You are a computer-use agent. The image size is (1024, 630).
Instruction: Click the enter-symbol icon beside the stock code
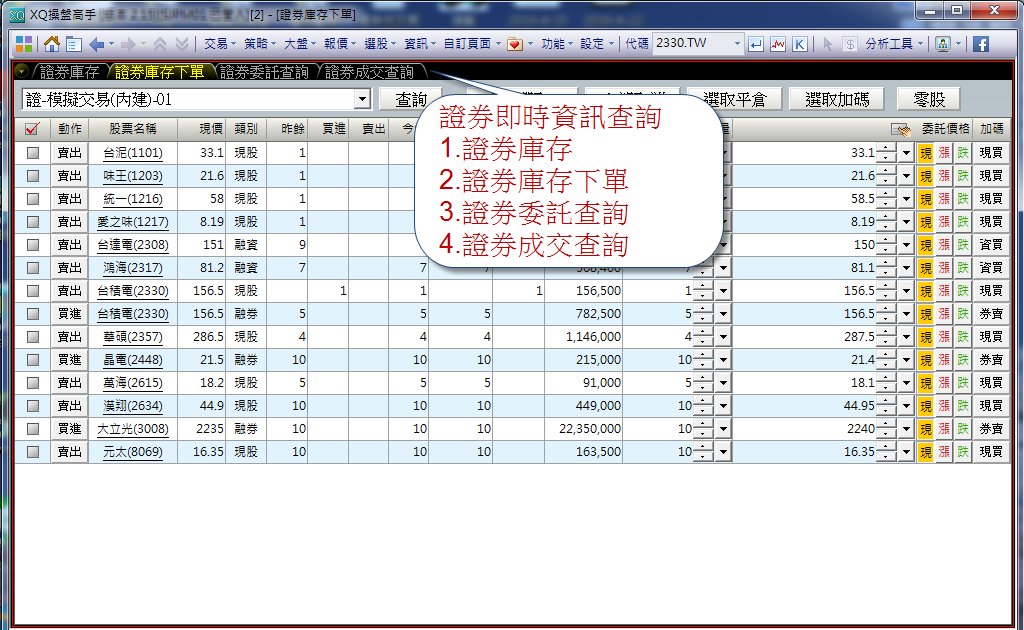point(756,44)
